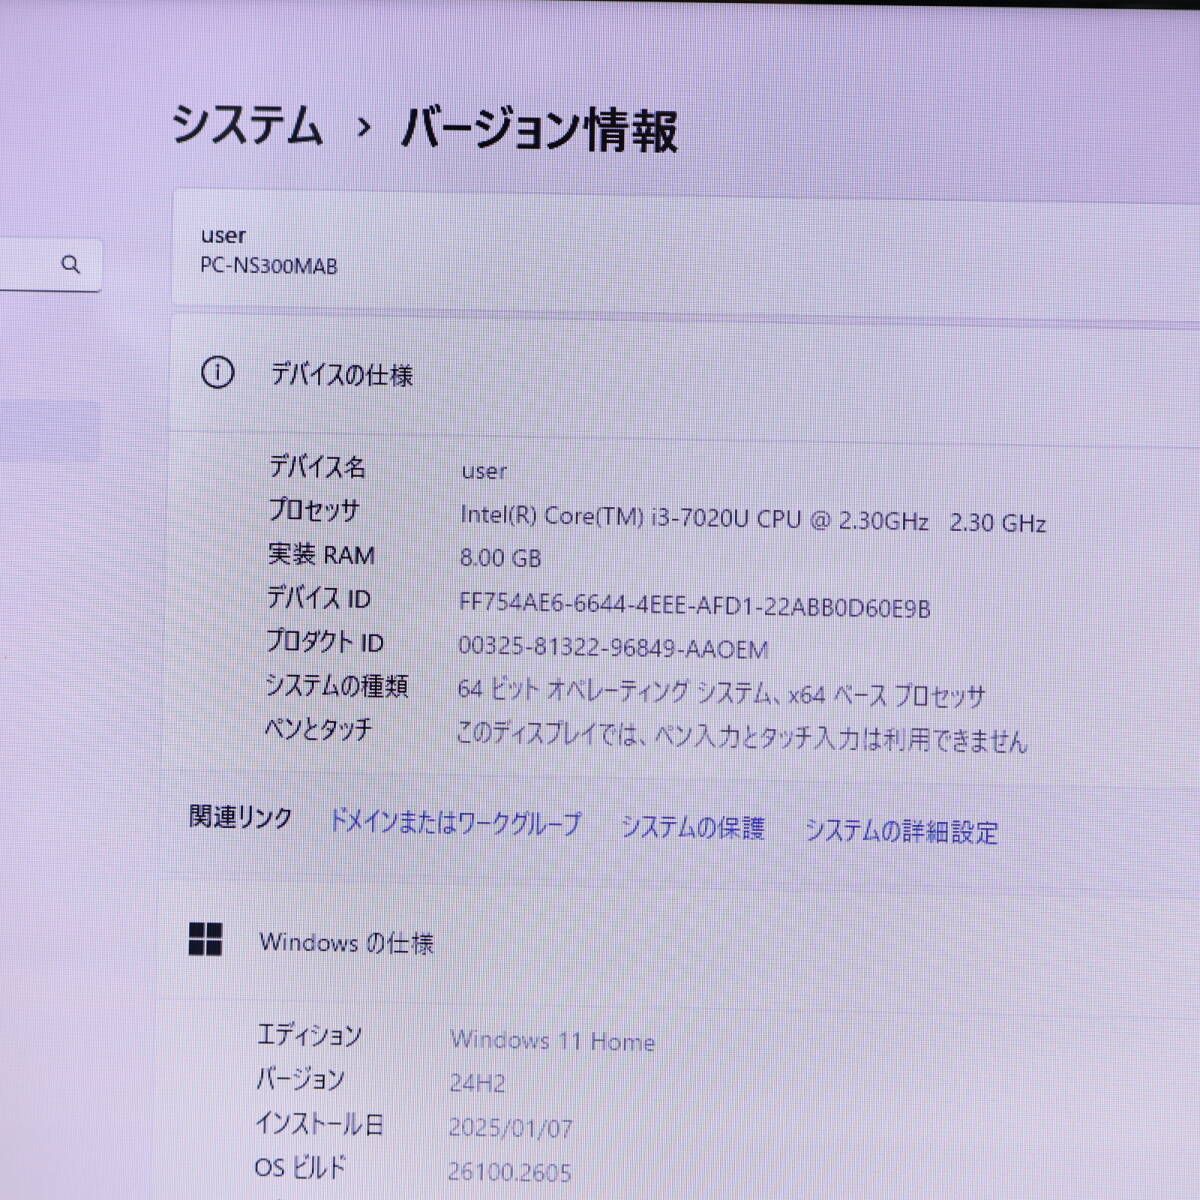
Task: Click the device name value user
Action: (484, 471)
